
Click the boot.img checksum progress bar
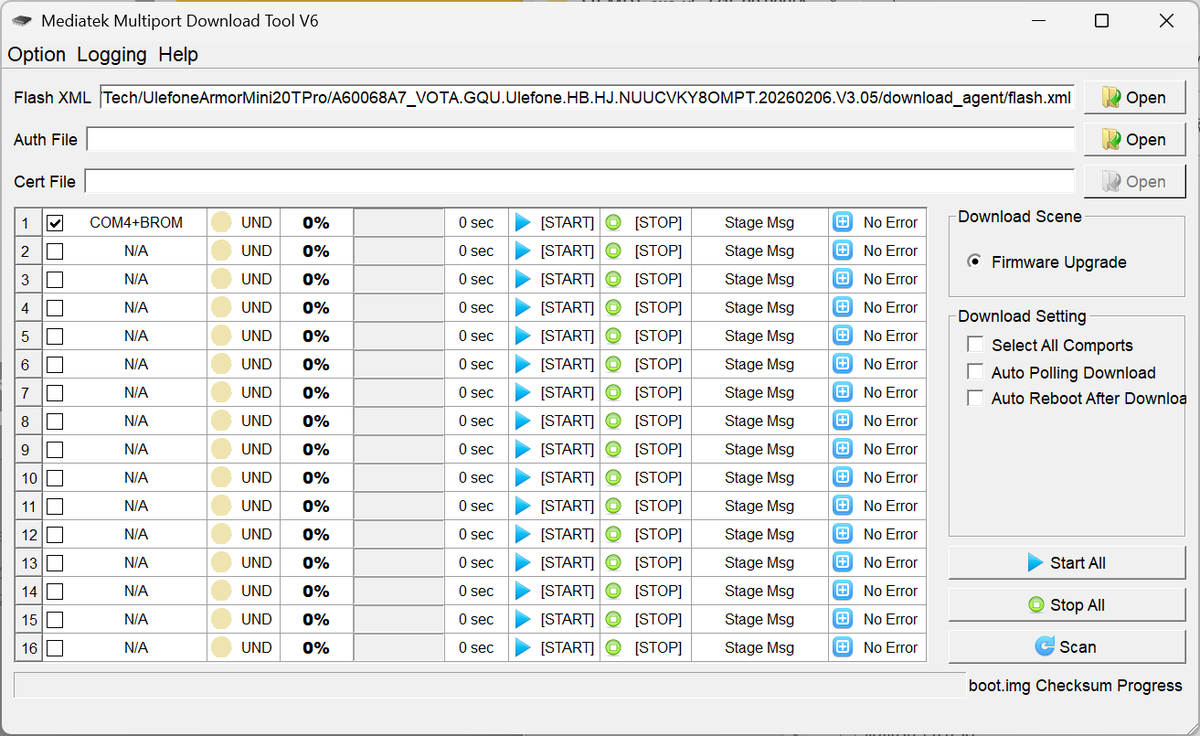[490, 685]
